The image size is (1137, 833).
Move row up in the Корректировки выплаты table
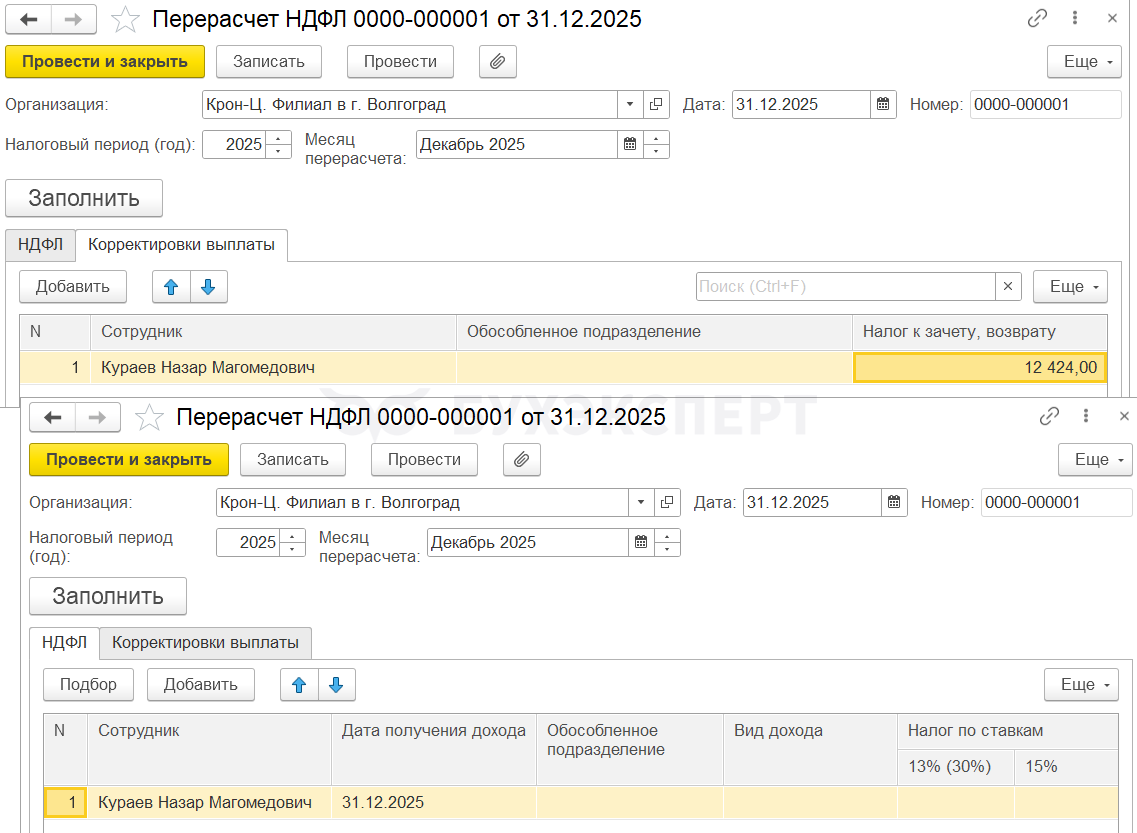(x=171, y=287)
